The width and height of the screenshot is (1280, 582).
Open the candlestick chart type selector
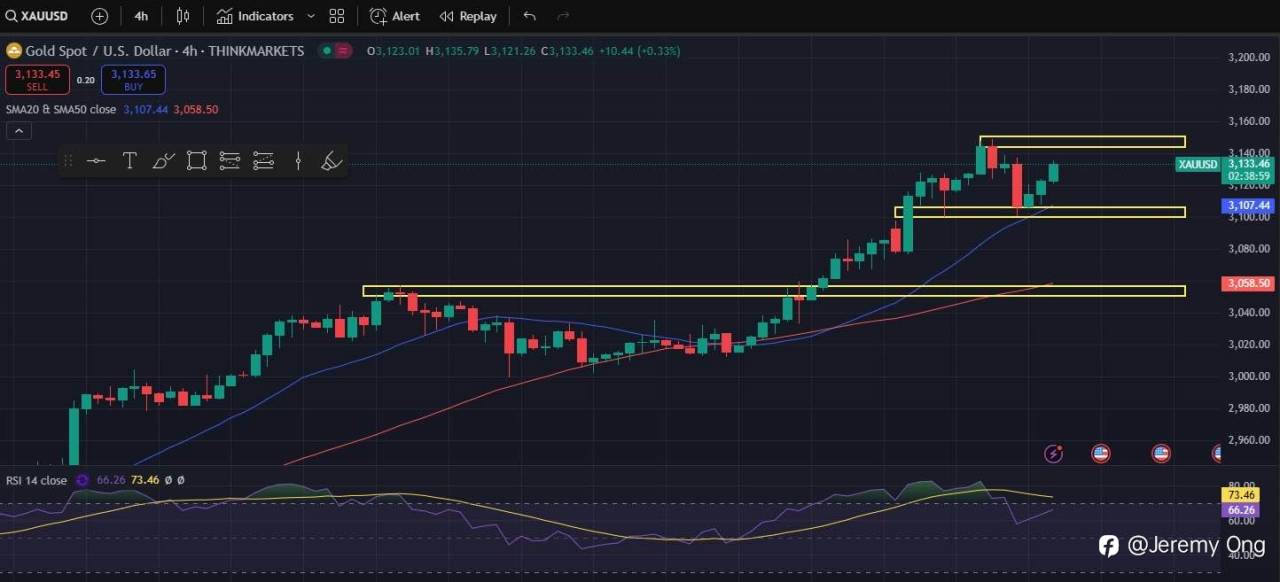click(x=183, y=16)
